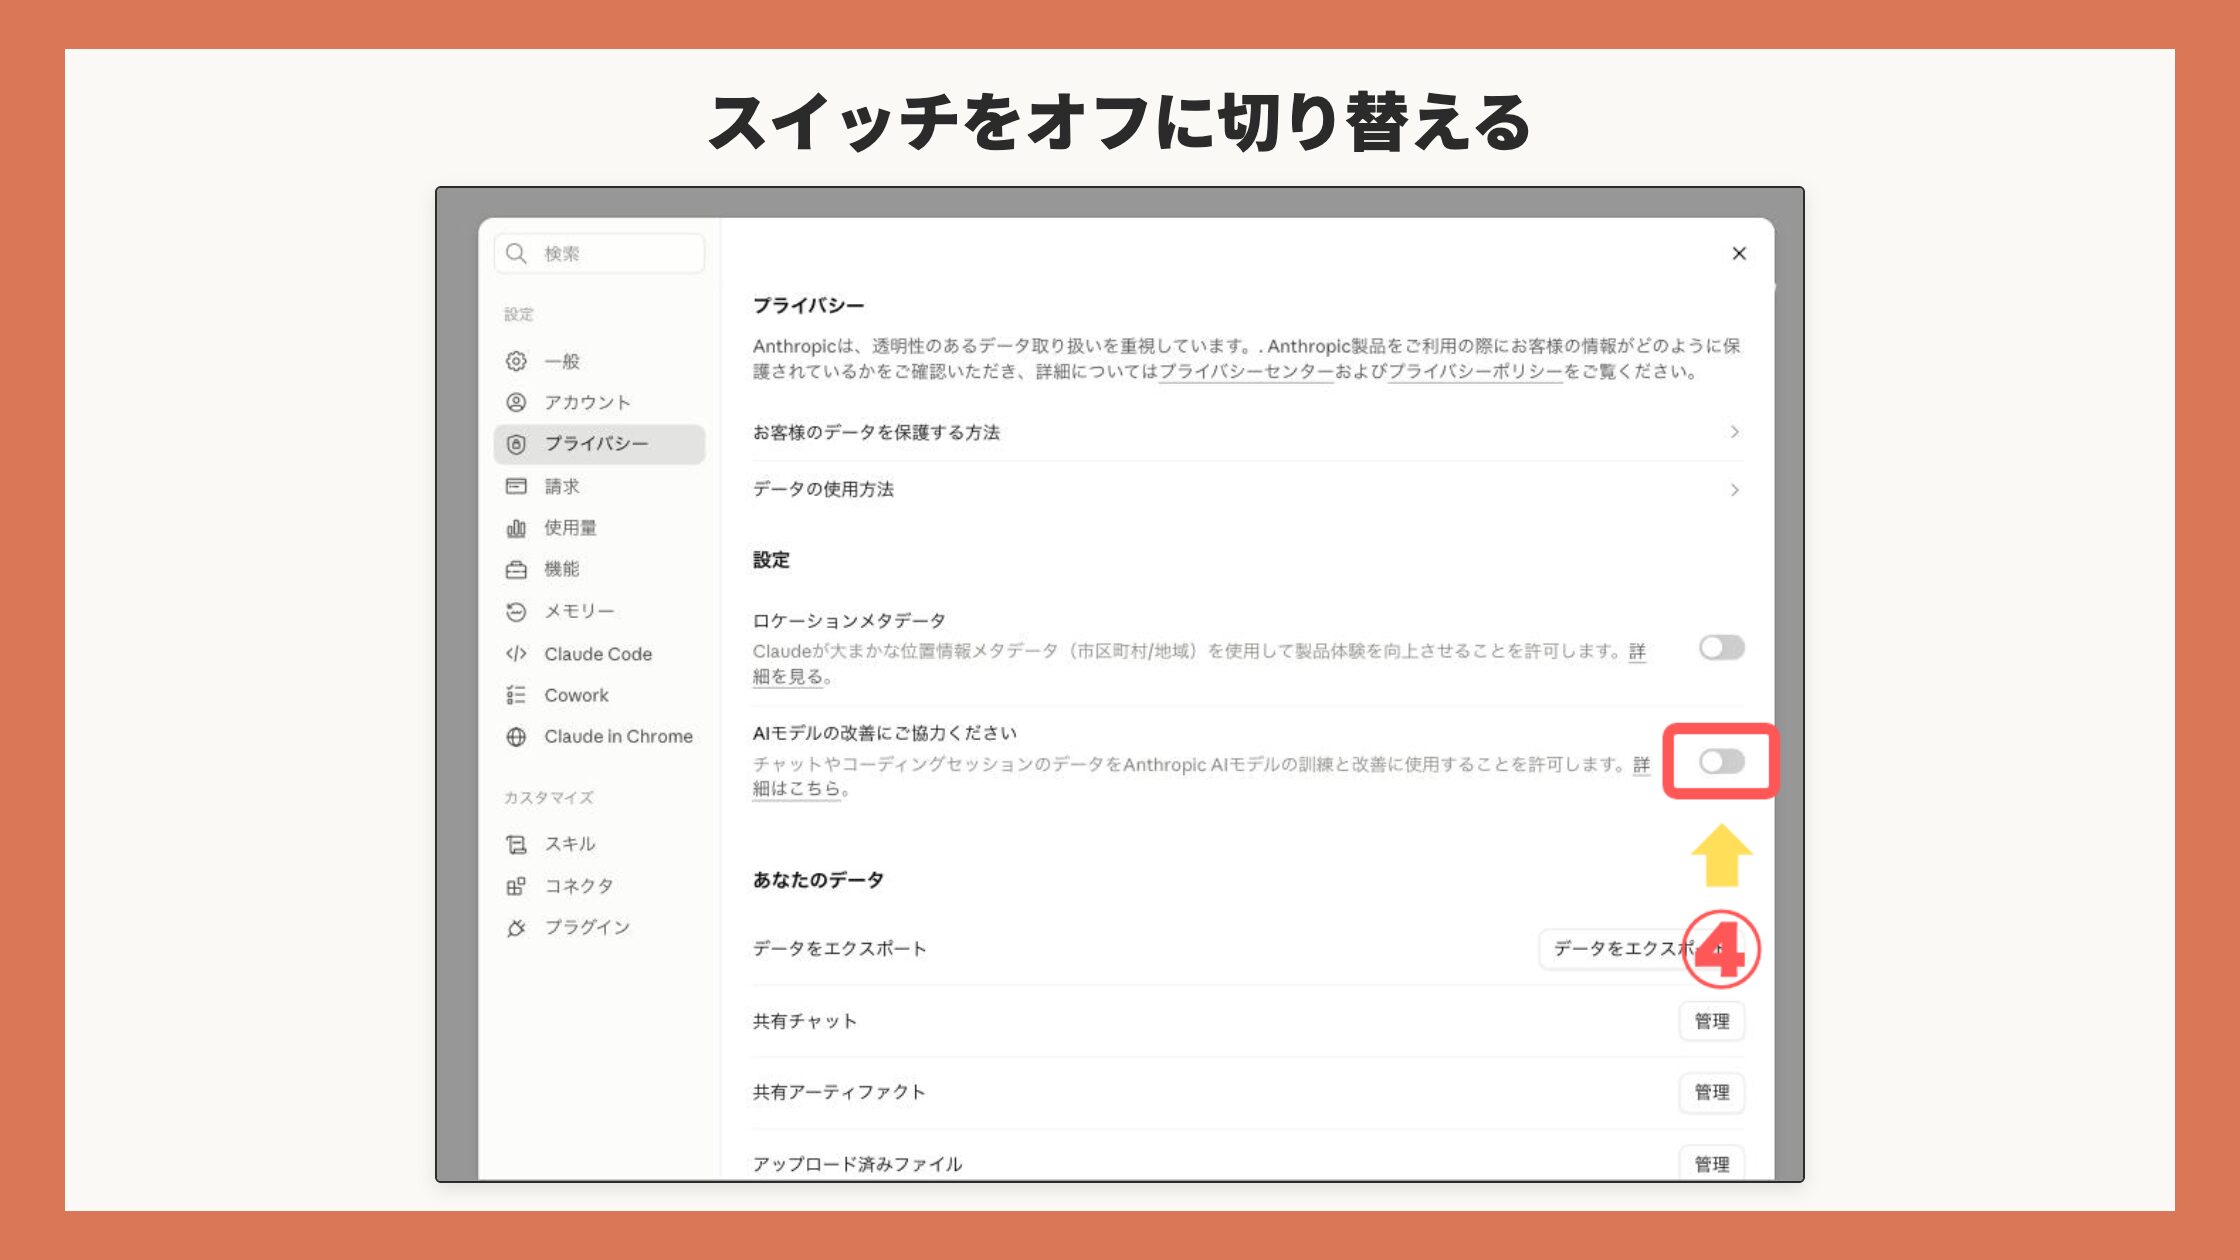The width and height of the screenshot is (2240, 1260).
Task: Click the プラグイン plug icon
Action: tap(516, 928)
